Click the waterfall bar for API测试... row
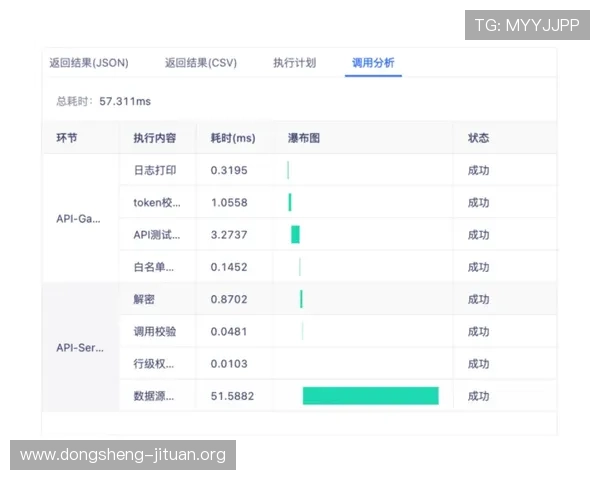 point(295,235)
